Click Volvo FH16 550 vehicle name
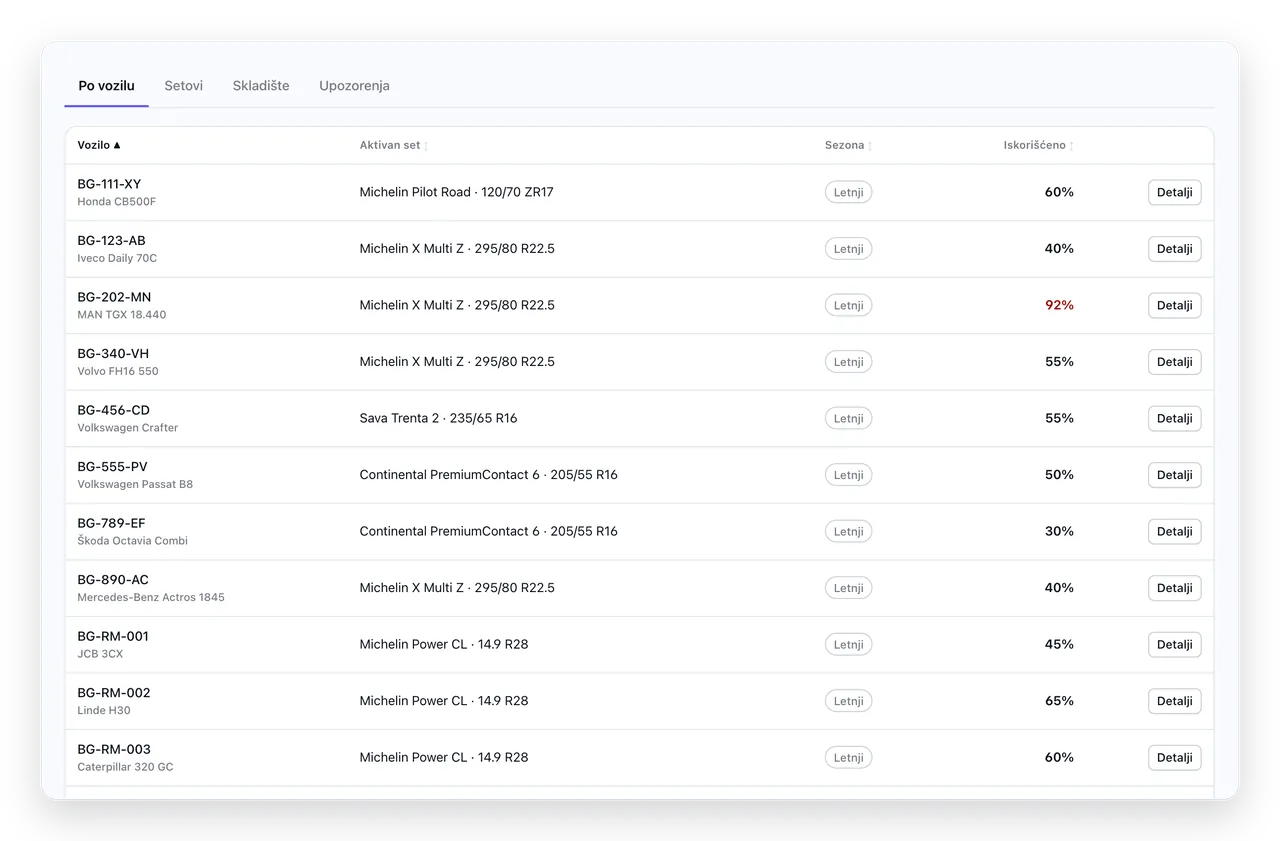Image resolution: width=1280 pixels, height=841 pixels. (118, 371)
